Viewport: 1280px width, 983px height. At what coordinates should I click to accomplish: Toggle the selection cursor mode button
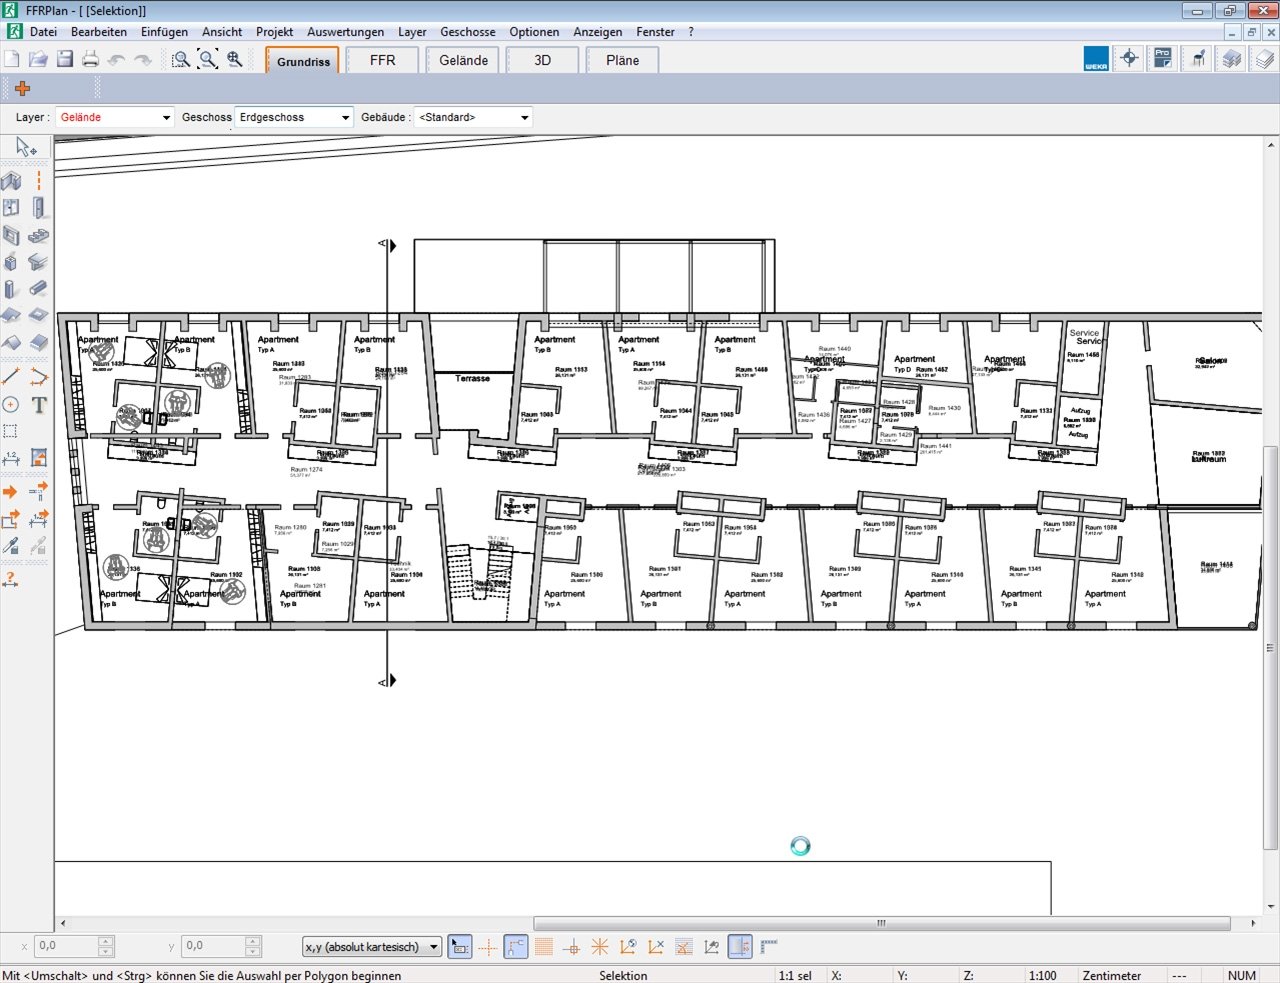(460, 946)
